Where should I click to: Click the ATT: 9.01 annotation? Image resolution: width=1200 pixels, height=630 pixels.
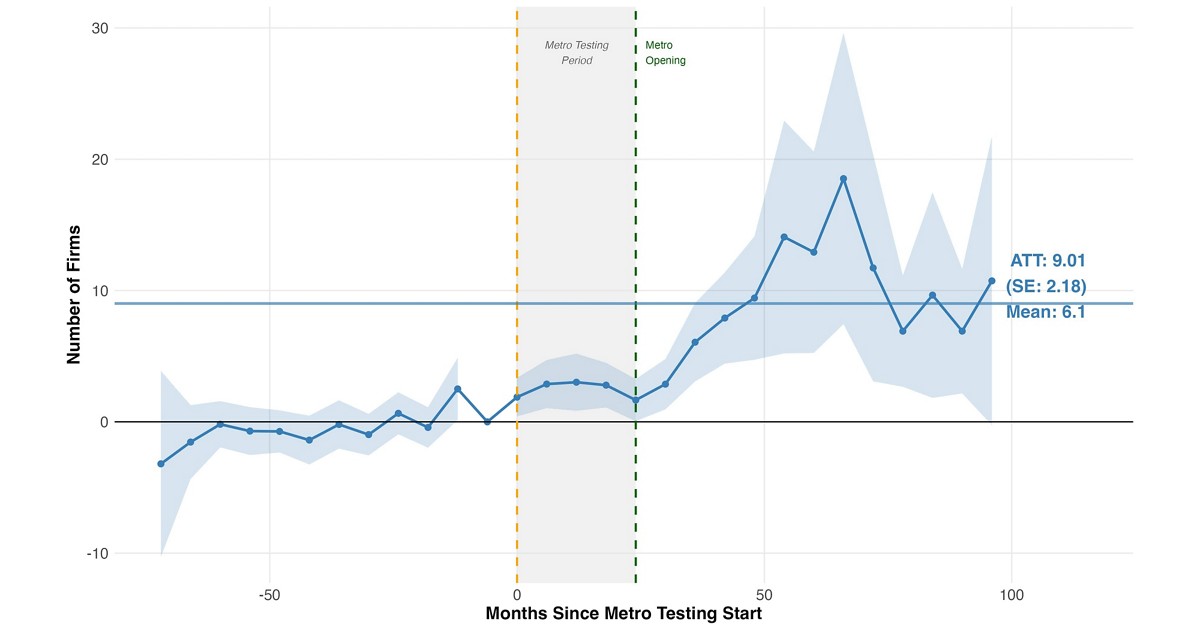point(1047,260)
